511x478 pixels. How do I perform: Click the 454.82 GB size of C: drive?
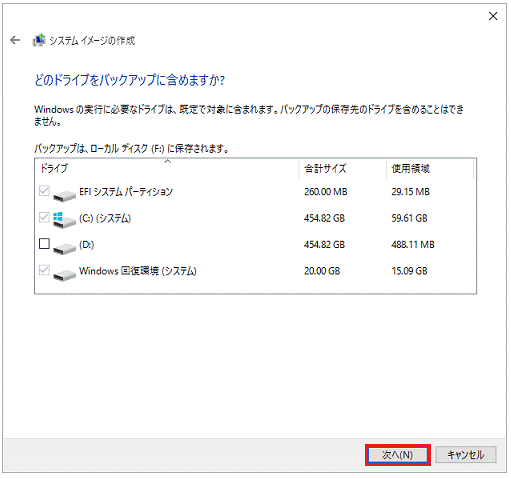[x=324, y=218]
